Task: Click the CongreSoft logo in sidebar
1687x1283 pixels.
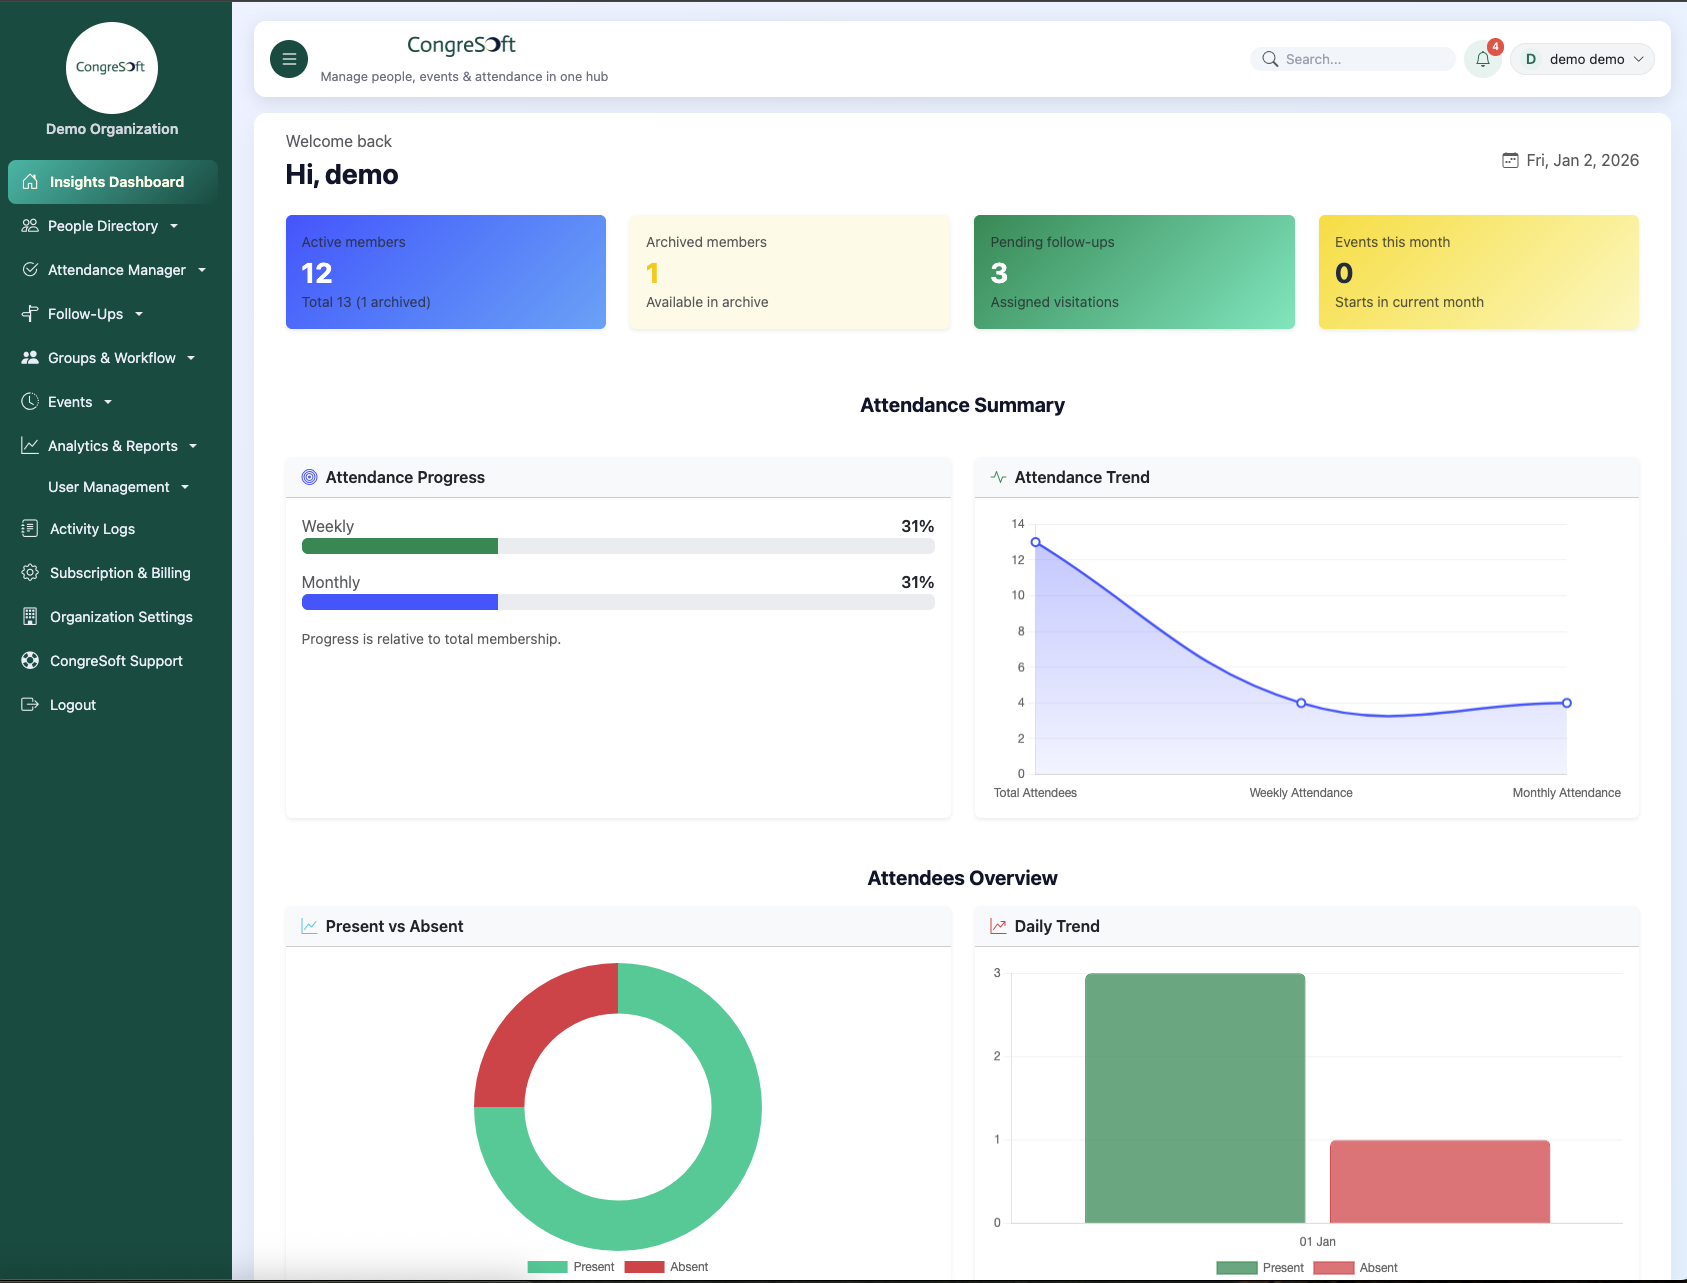Action: tap(111, 68)
